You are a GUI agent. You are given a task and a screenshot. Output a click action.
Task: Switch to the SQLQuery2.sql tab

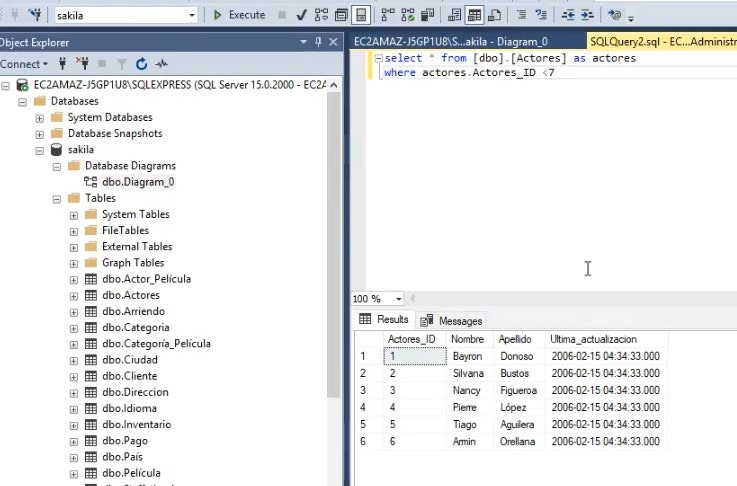(x=662, y=42)
